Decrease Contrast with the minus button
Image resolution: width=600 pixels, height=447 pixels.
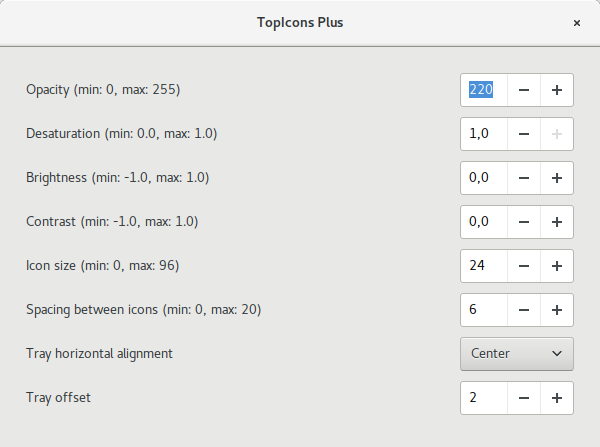(x=524, y=222)
